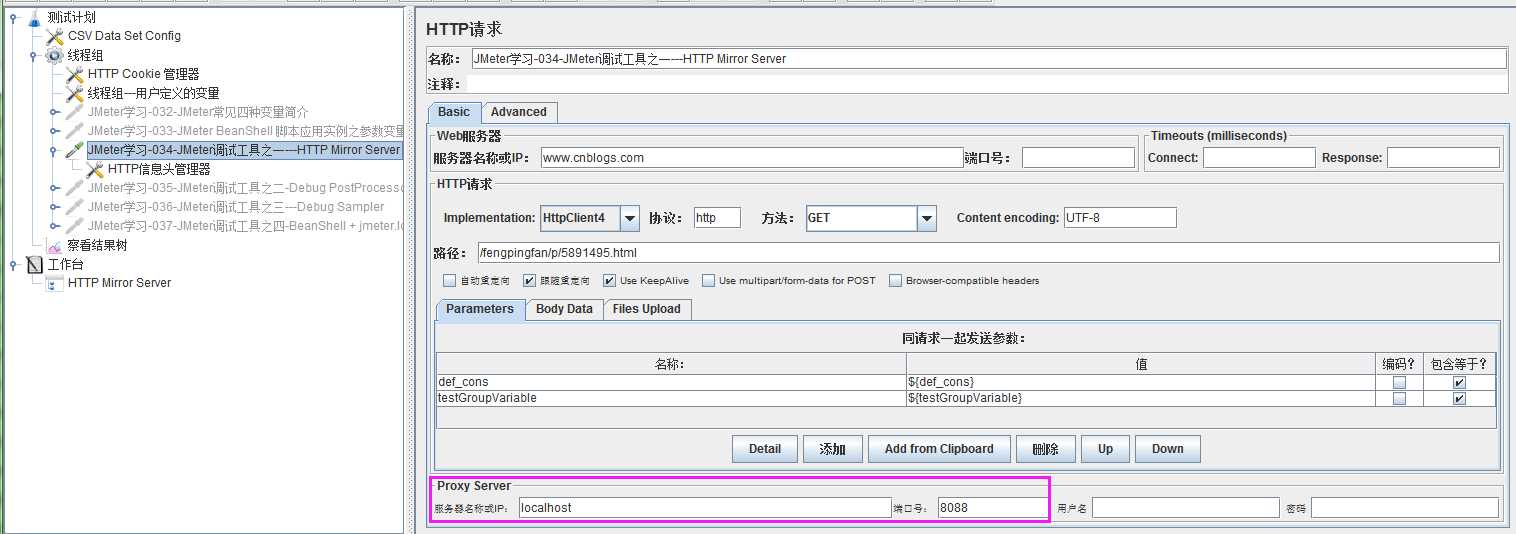The width and height of the screenshot is (1516, 534).
Task: Click the 工作台 workbench icon
Action: pyautogui.click(x=34, y=264)
